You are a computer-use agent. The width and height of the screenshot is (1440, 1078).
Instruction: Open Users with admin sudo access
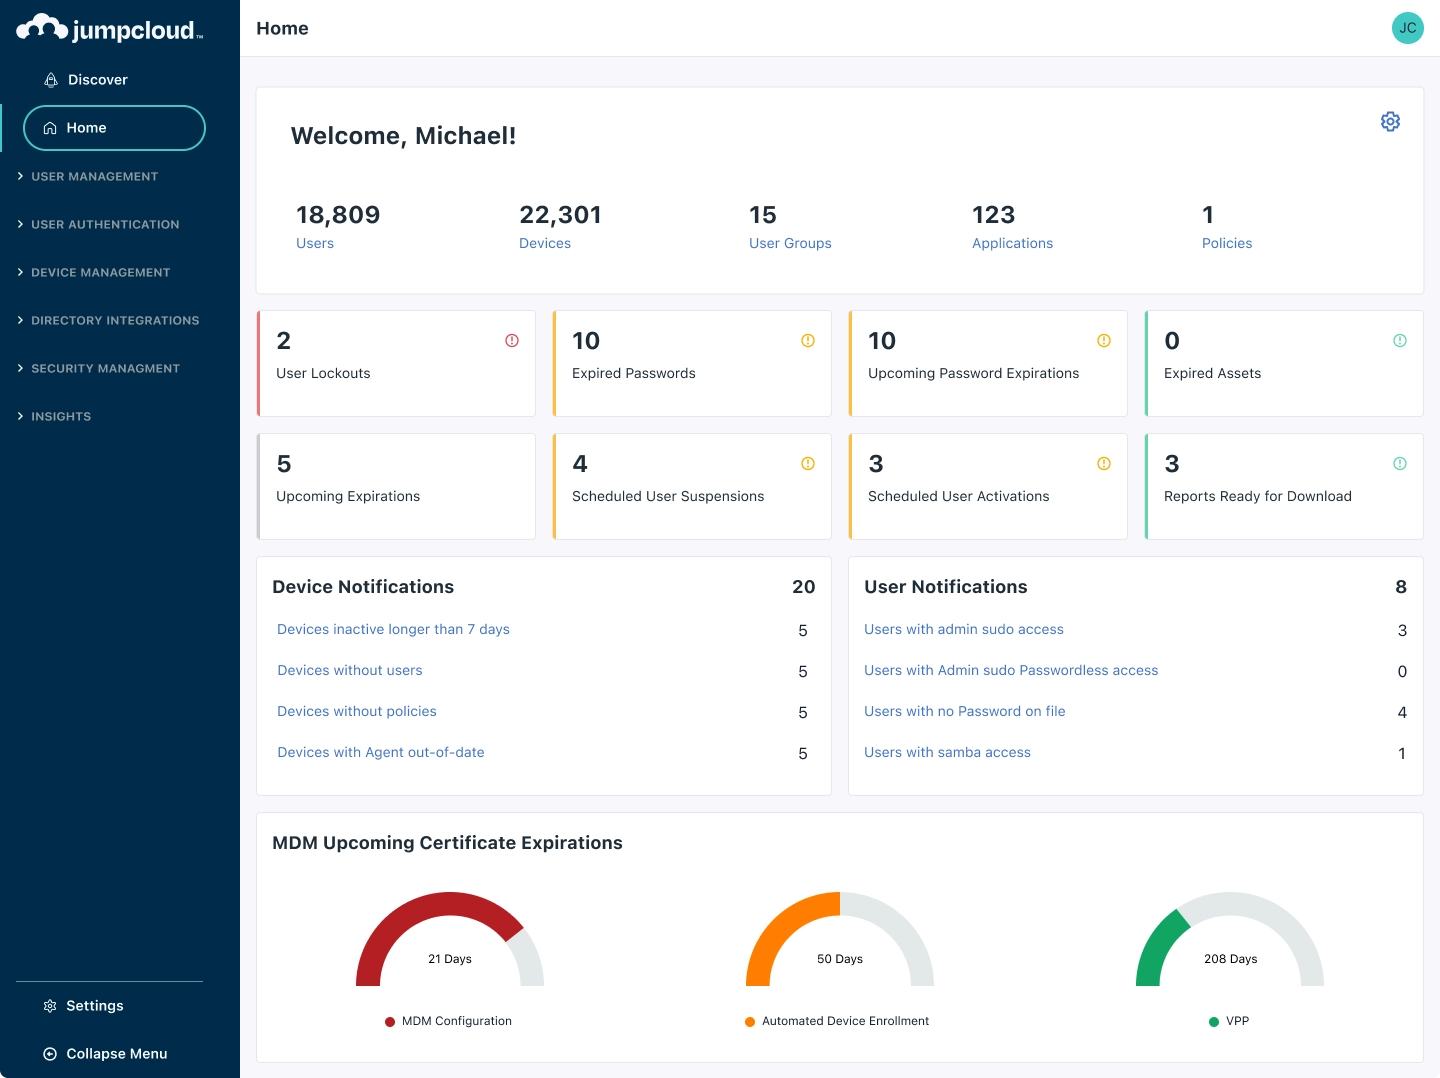point(963,629)
